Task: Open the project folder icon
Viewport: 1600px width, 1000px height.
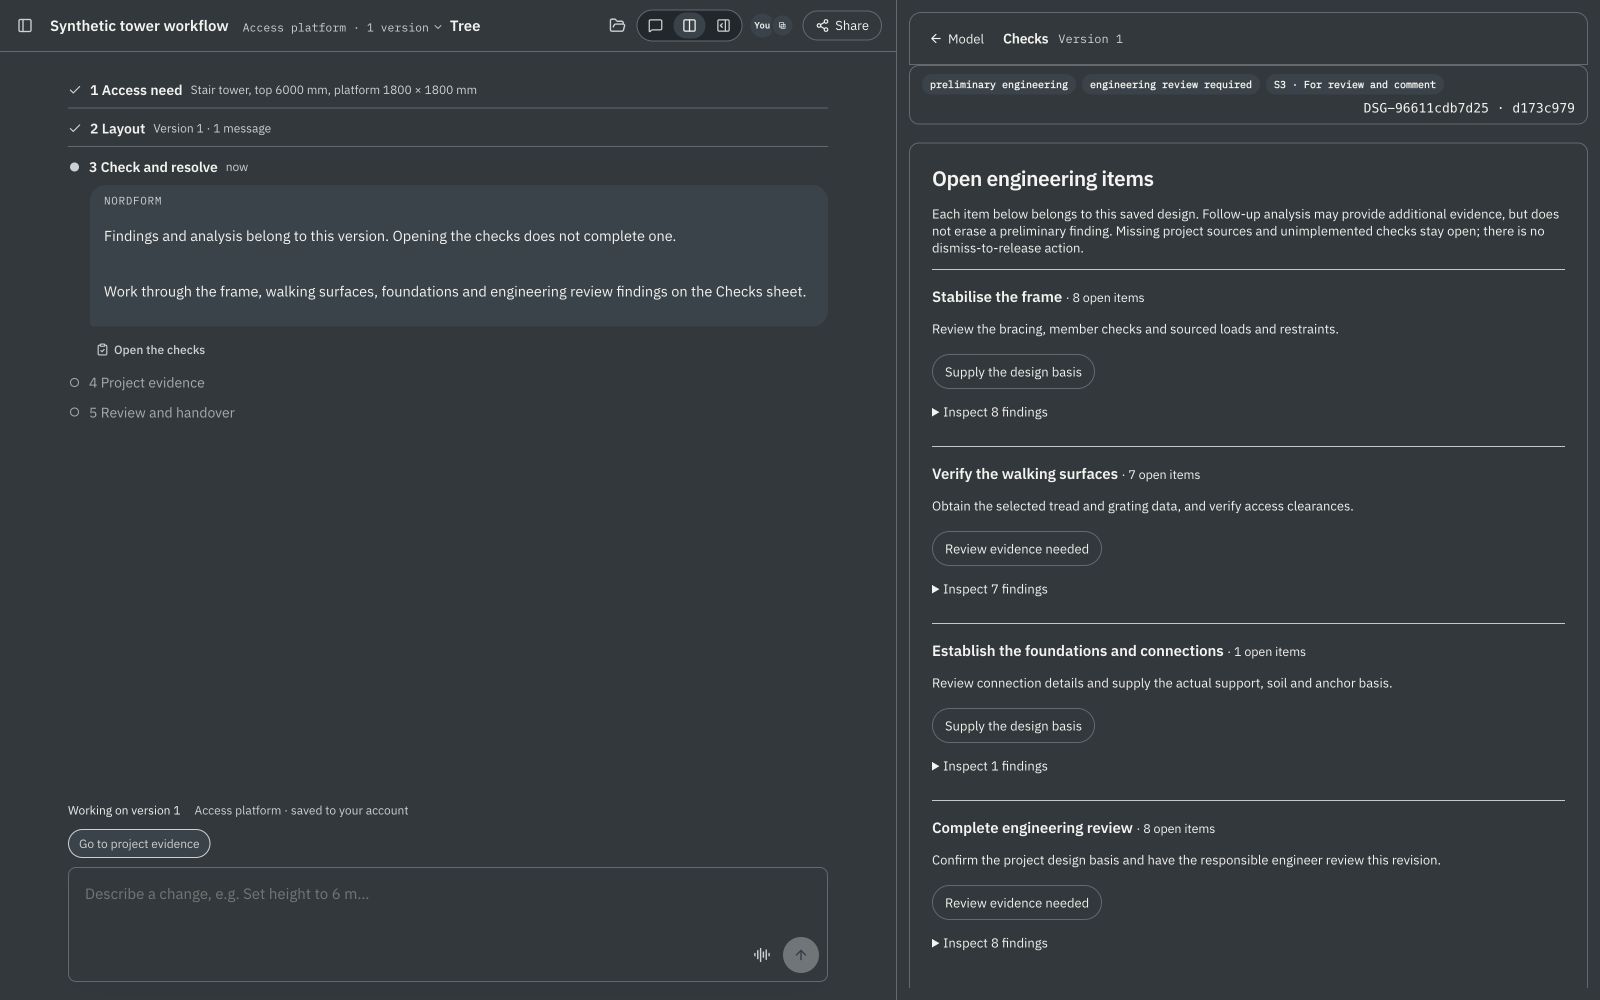Action: pos(617,26)
